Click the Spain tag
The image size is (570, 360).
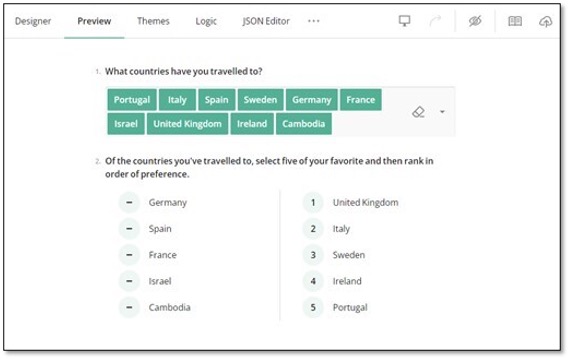(217, 100)
